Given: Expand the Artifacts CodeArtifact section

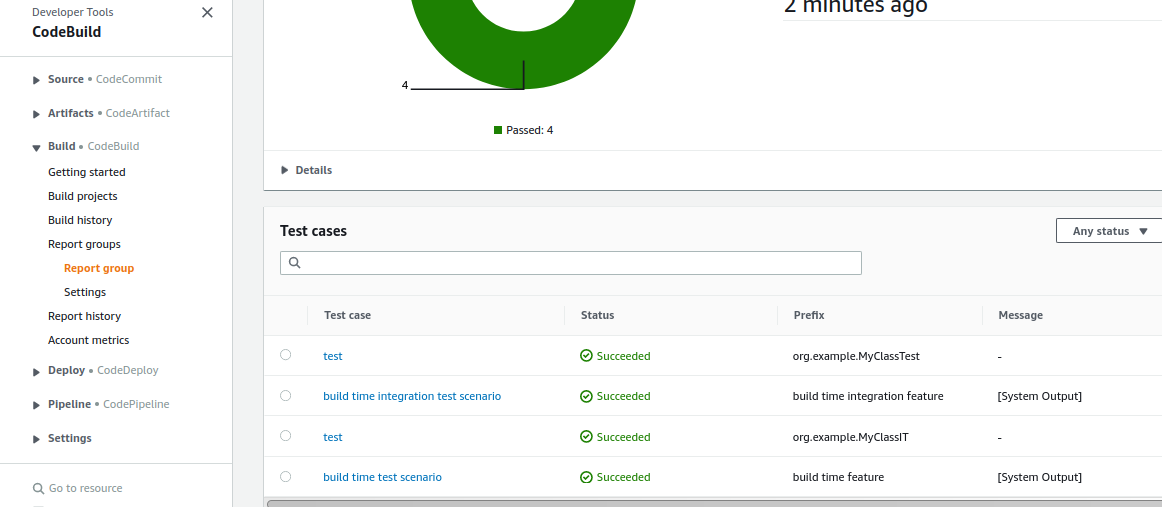Looking at the screenshot, I should (x=37, y=114).
